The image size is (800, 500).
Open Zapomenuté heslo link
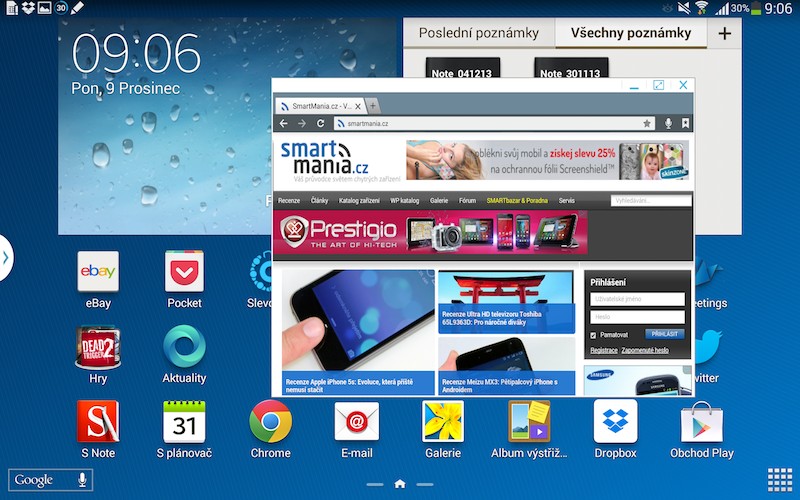(645, 351)
